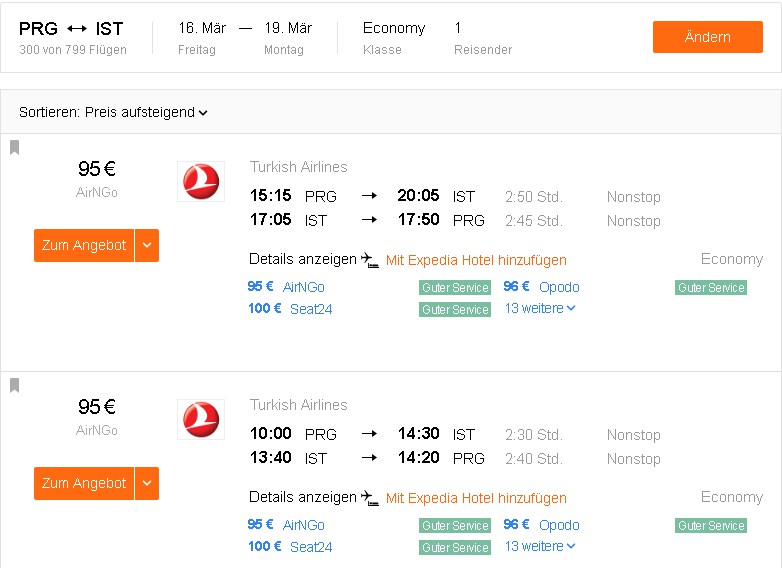Image resolution: width=782 pixels, height=568 pixels.
Task: Click first Zum Angebot button
Action: (x=84, y=245)
